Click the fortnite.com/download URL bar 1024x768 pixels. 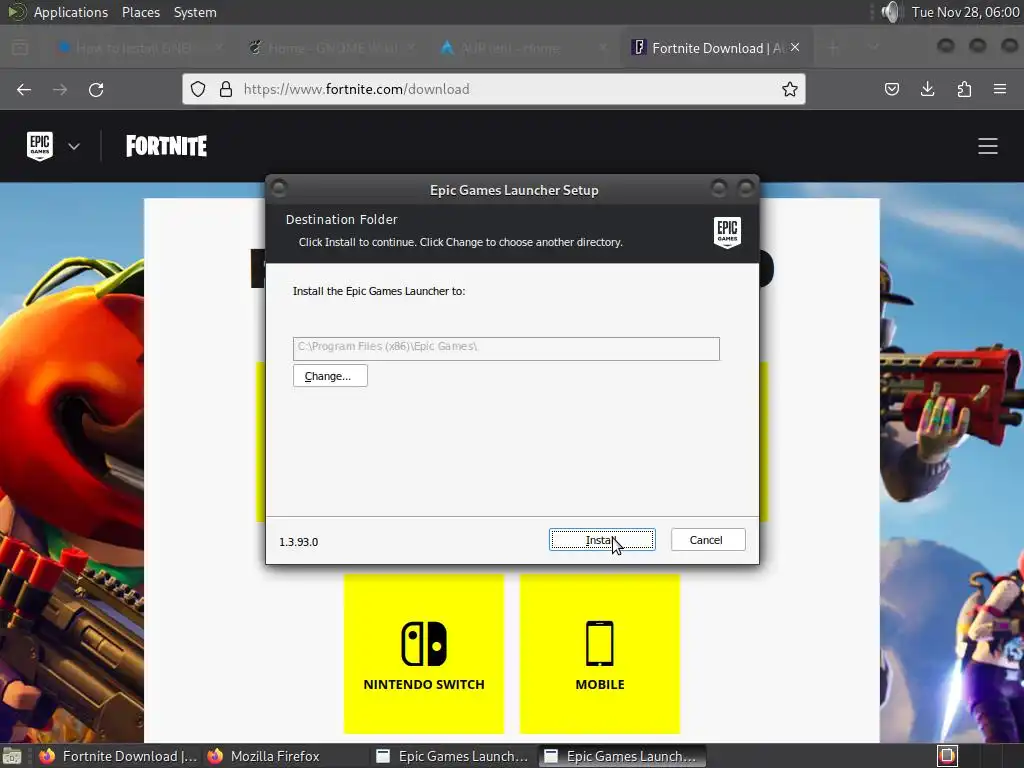tap(494, 89)
